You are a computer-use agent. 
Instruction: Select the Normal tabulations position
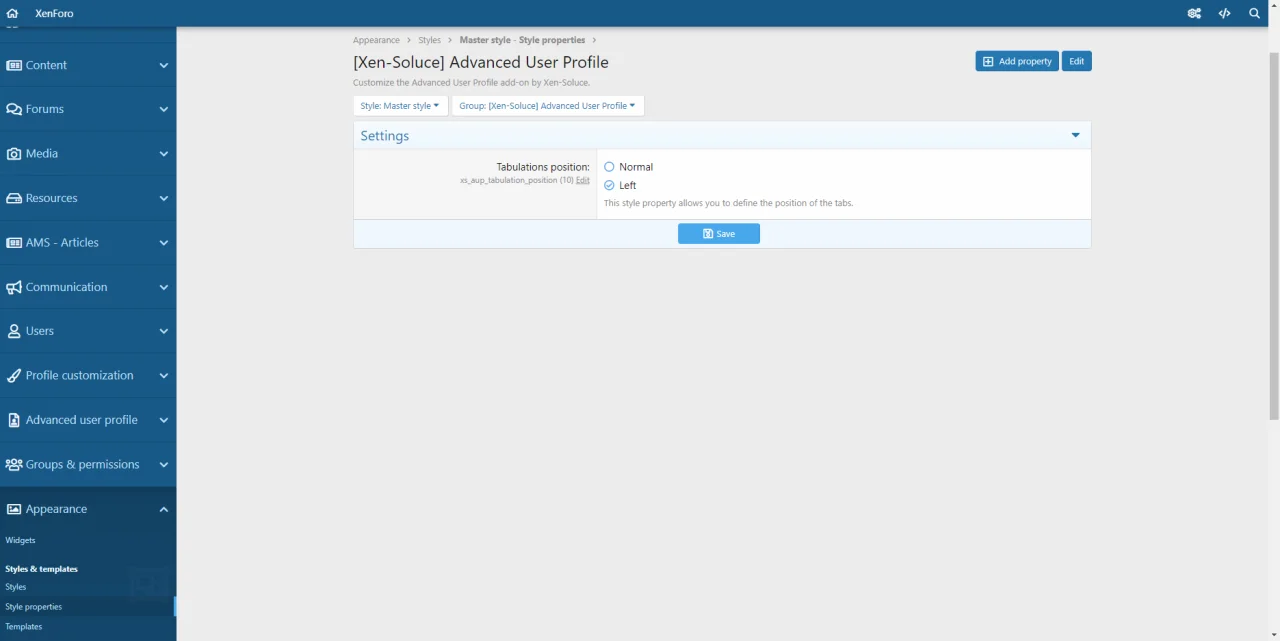click(609, 167)
